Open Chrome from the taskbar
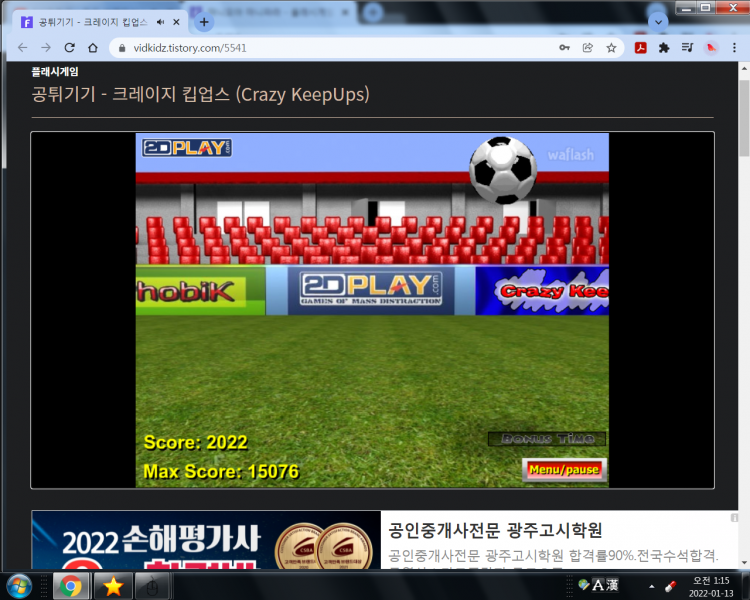The image size is (750, 600). tap(71, 586)
